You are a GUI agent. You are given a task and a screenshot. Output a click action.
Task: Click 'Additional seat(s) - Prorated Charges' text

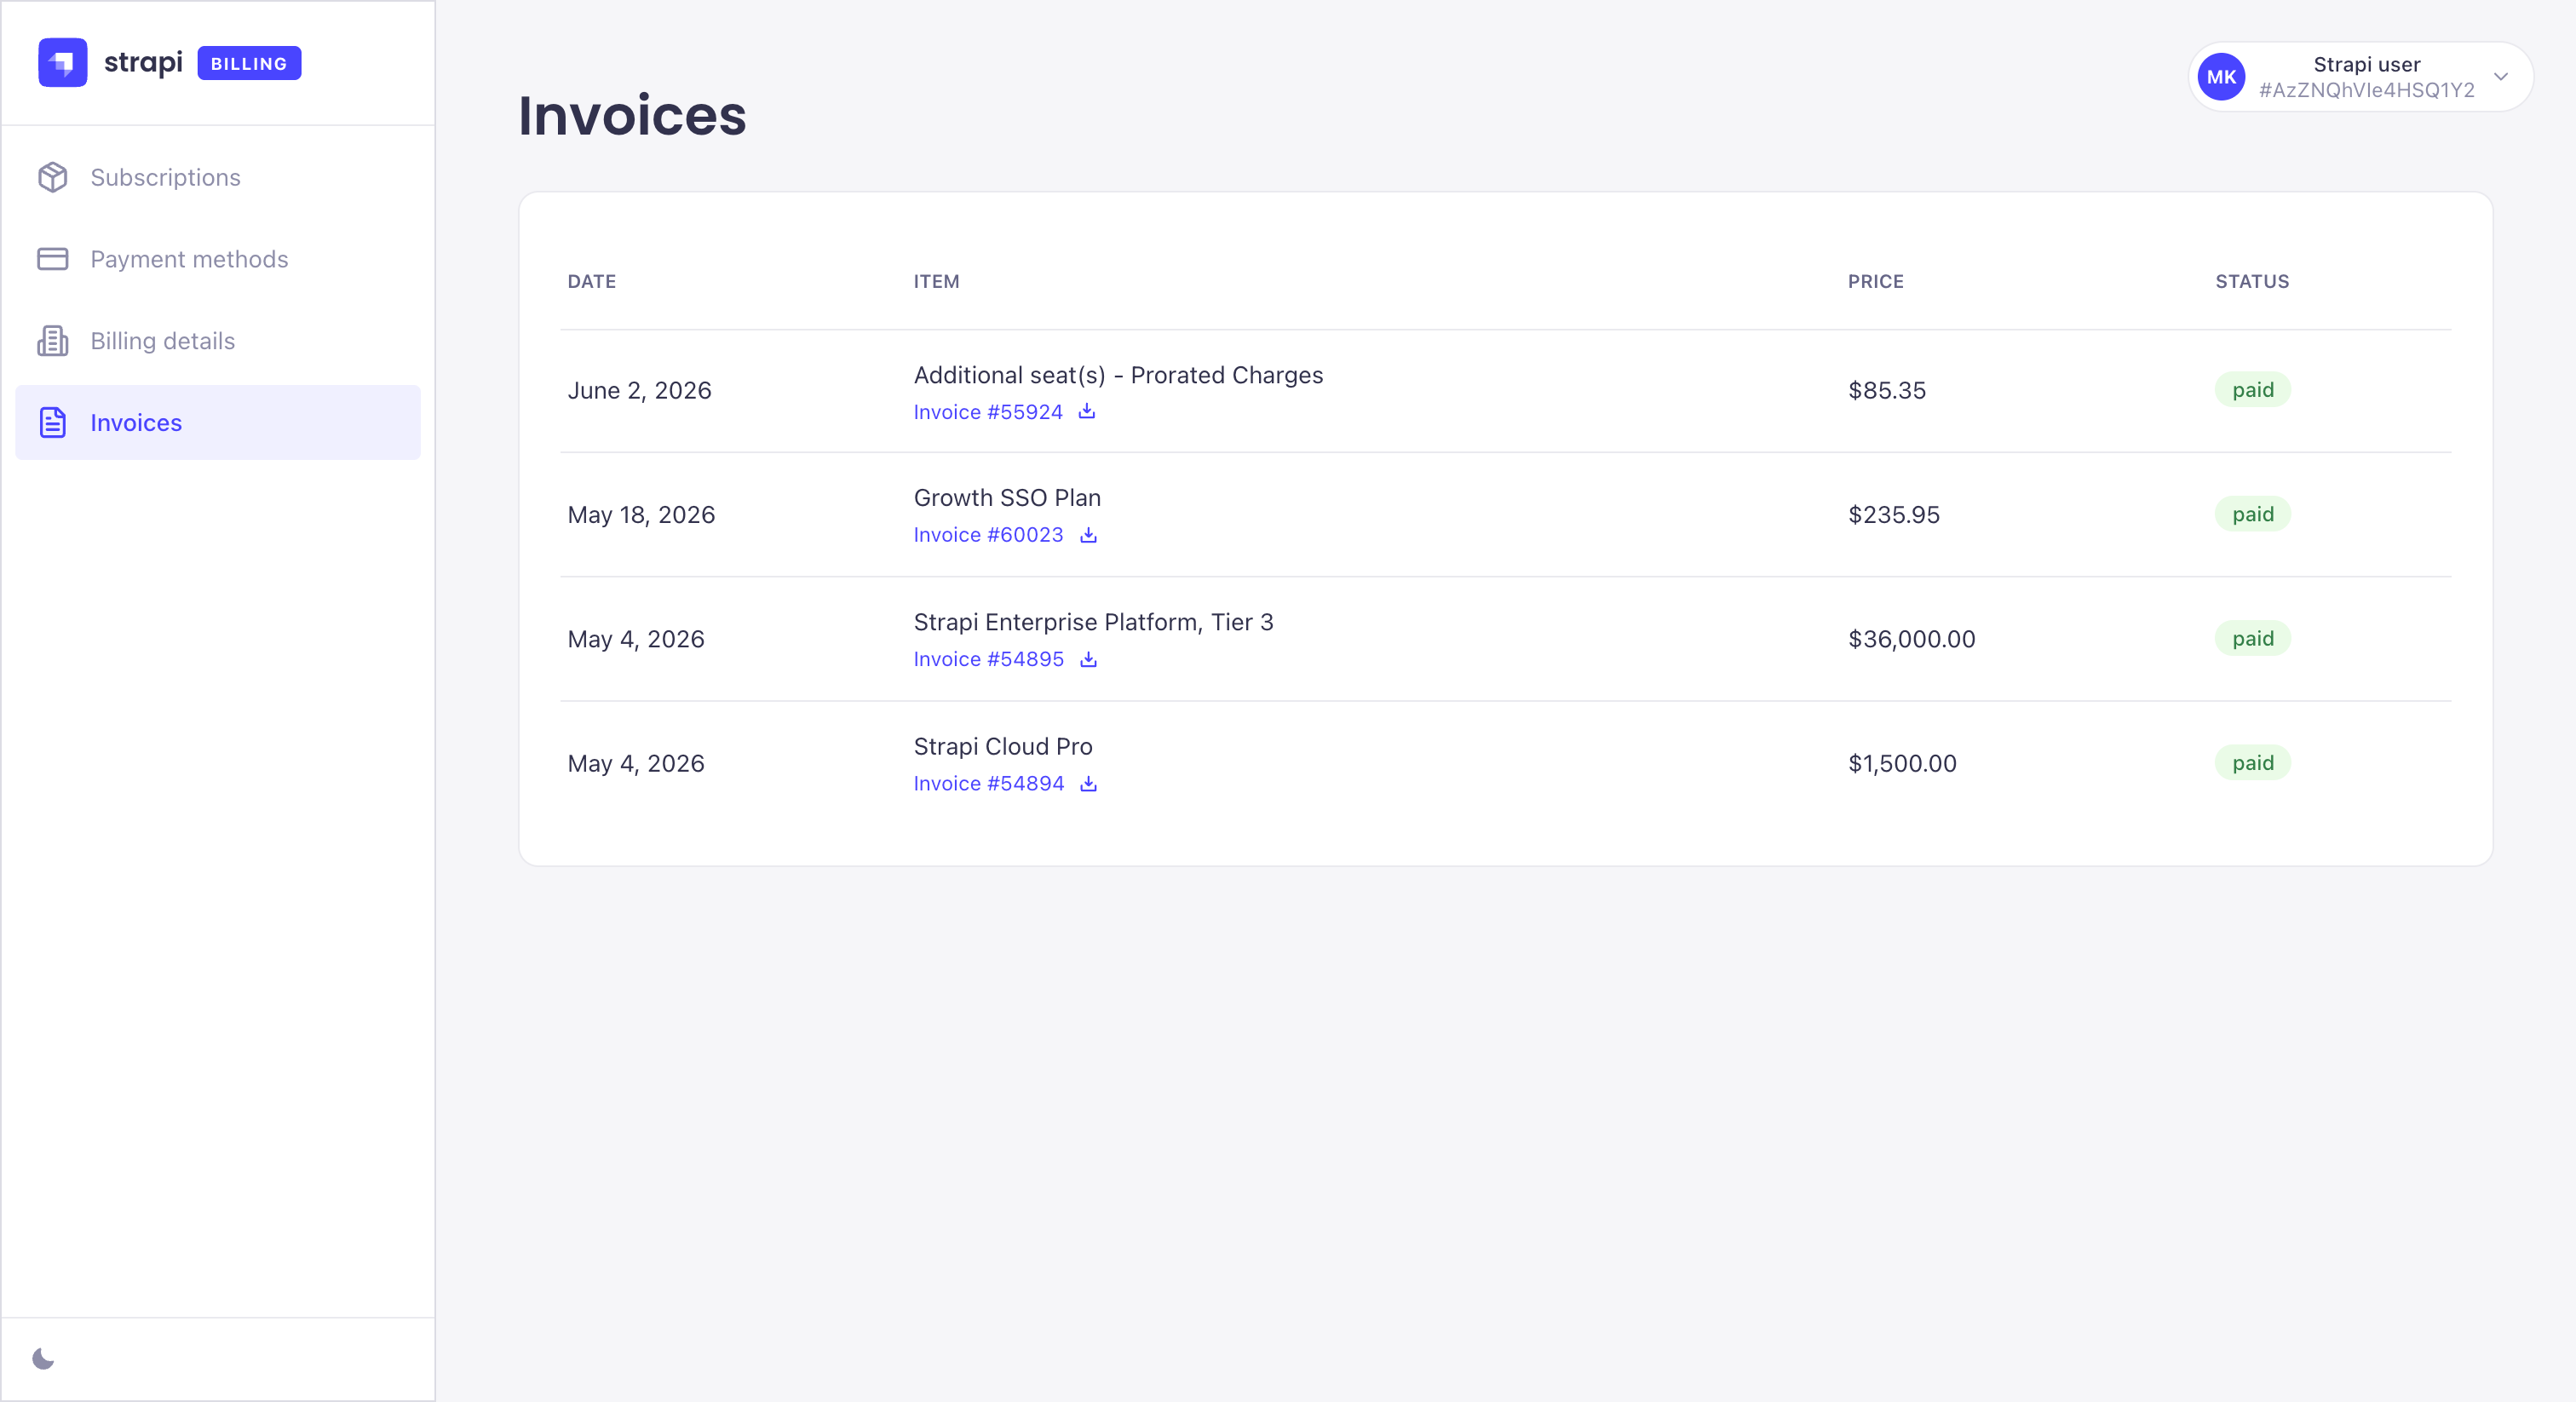point(1118,375)
